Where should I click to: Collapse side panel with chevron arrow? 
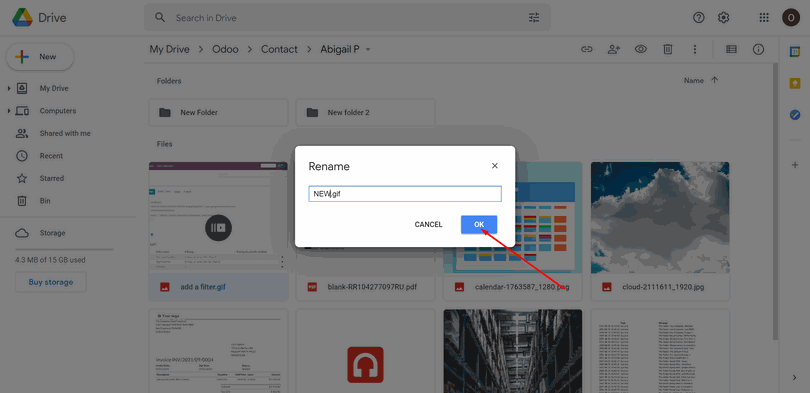(x=795, y=378)
